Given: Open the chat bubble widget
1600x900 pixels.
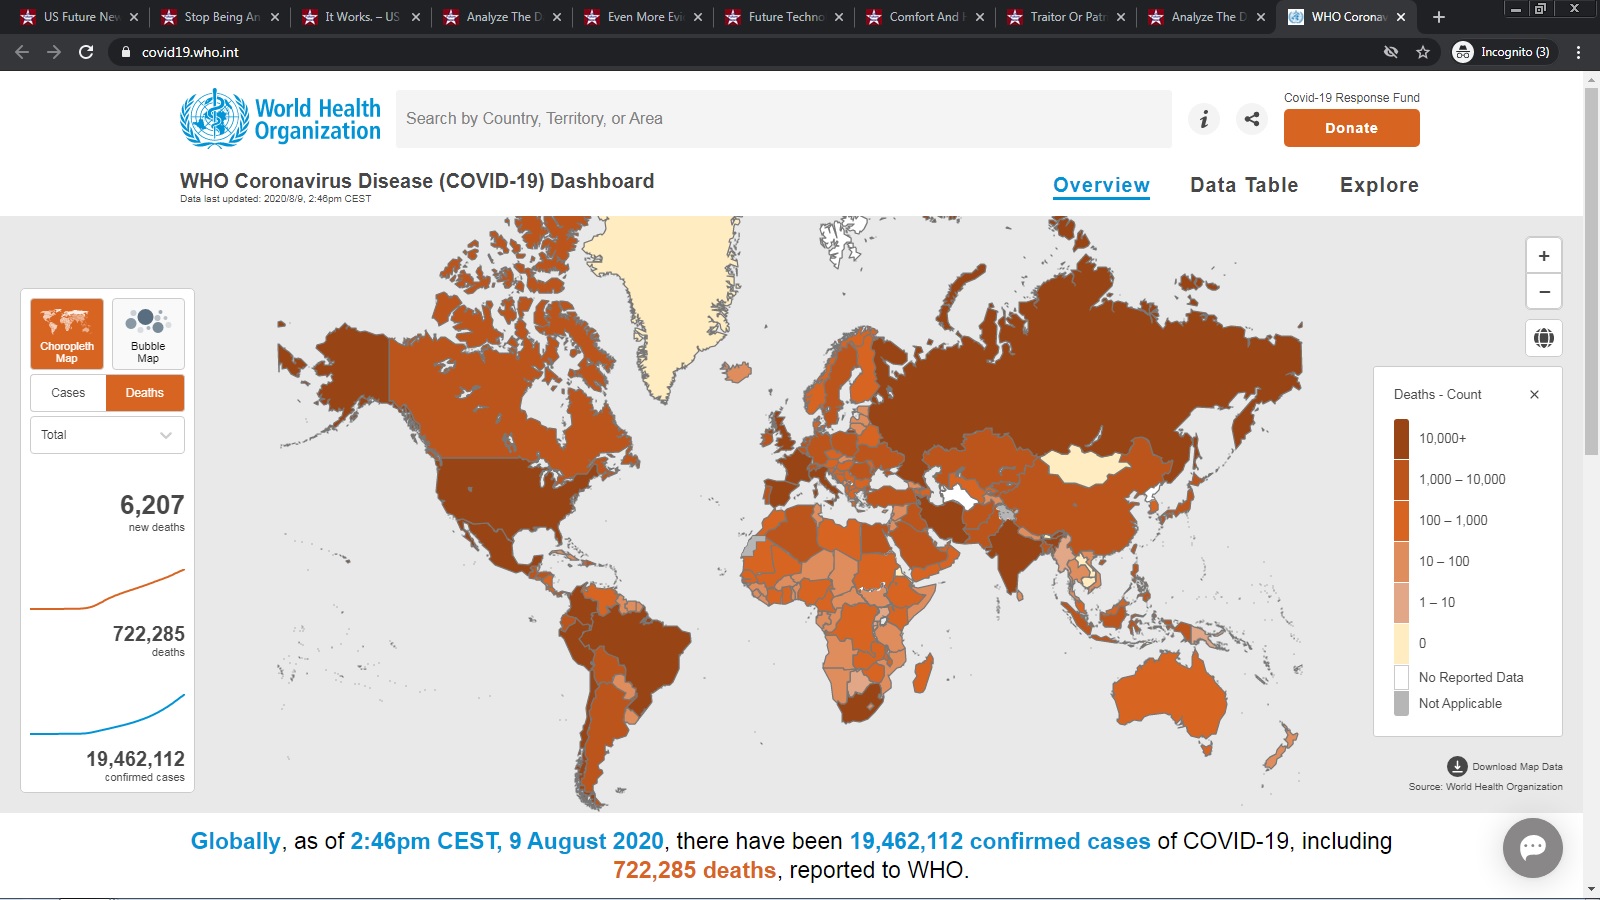Looking at the screenshot, I should click(x=1532, y=848).
